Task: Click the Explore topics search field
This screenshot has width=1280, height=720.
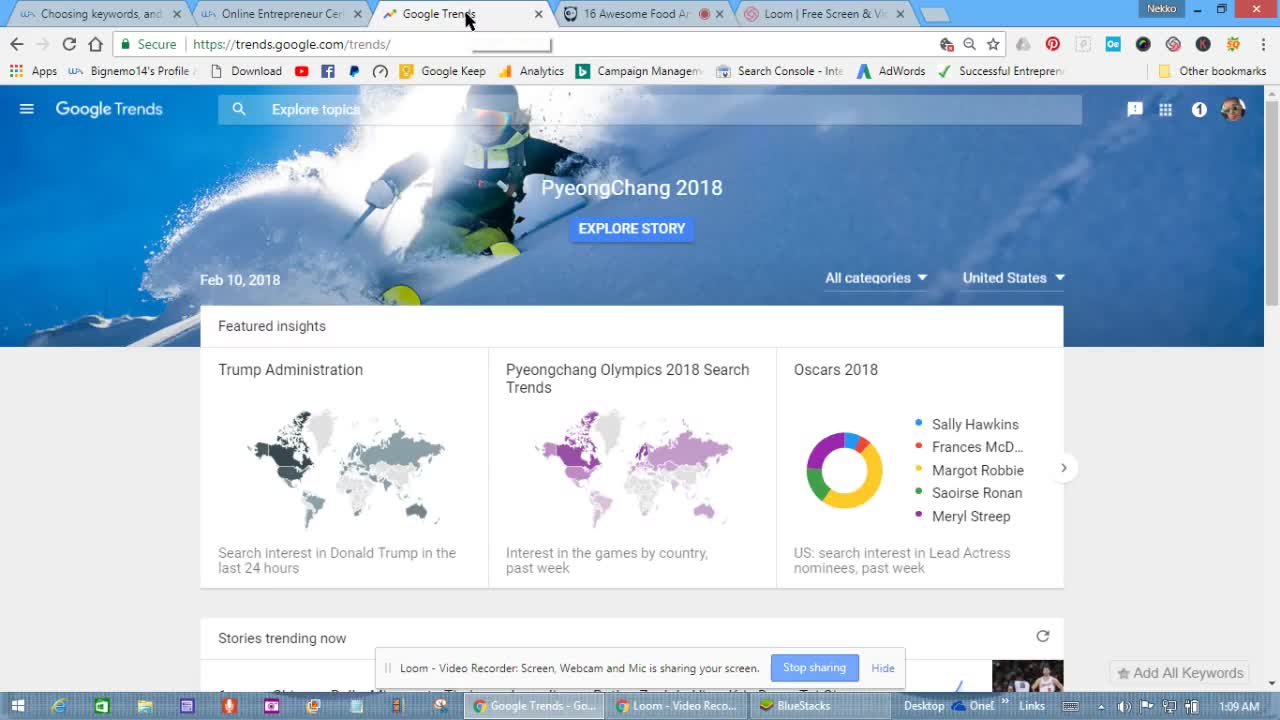Action: [x=650, y=109]
